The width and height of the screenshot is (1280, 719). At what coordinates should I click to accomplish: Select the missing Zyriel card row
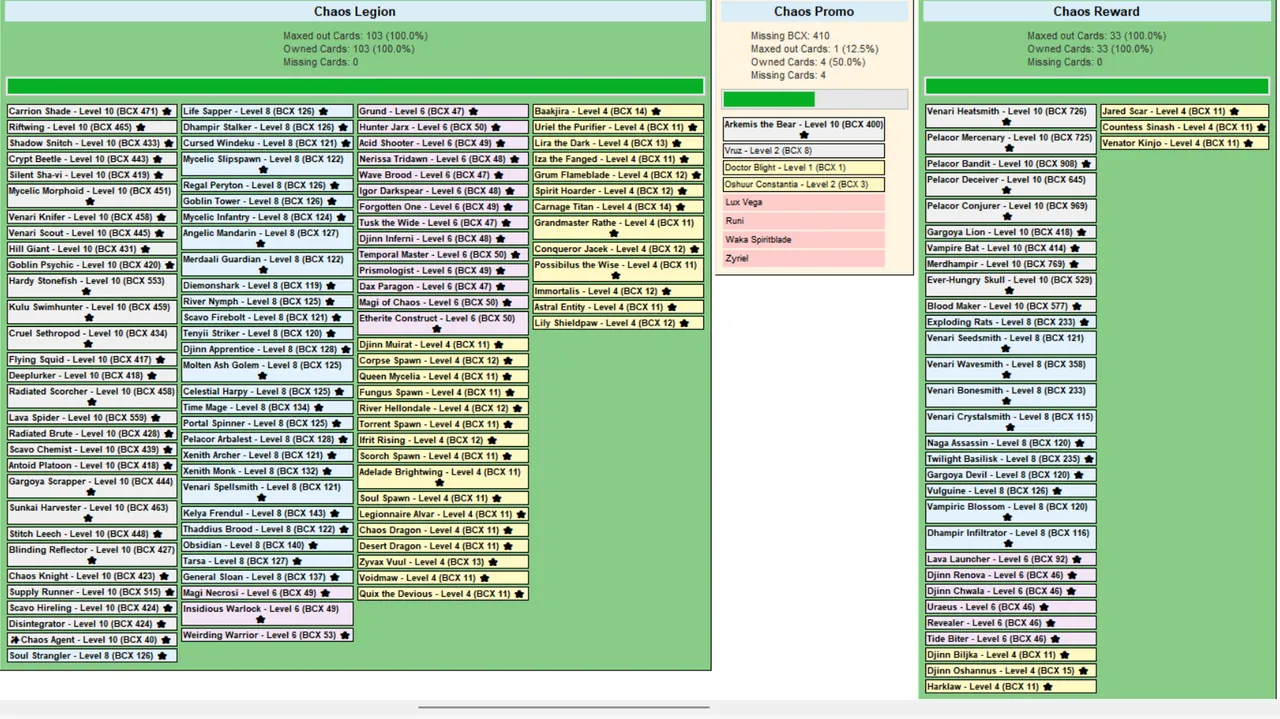804,259
